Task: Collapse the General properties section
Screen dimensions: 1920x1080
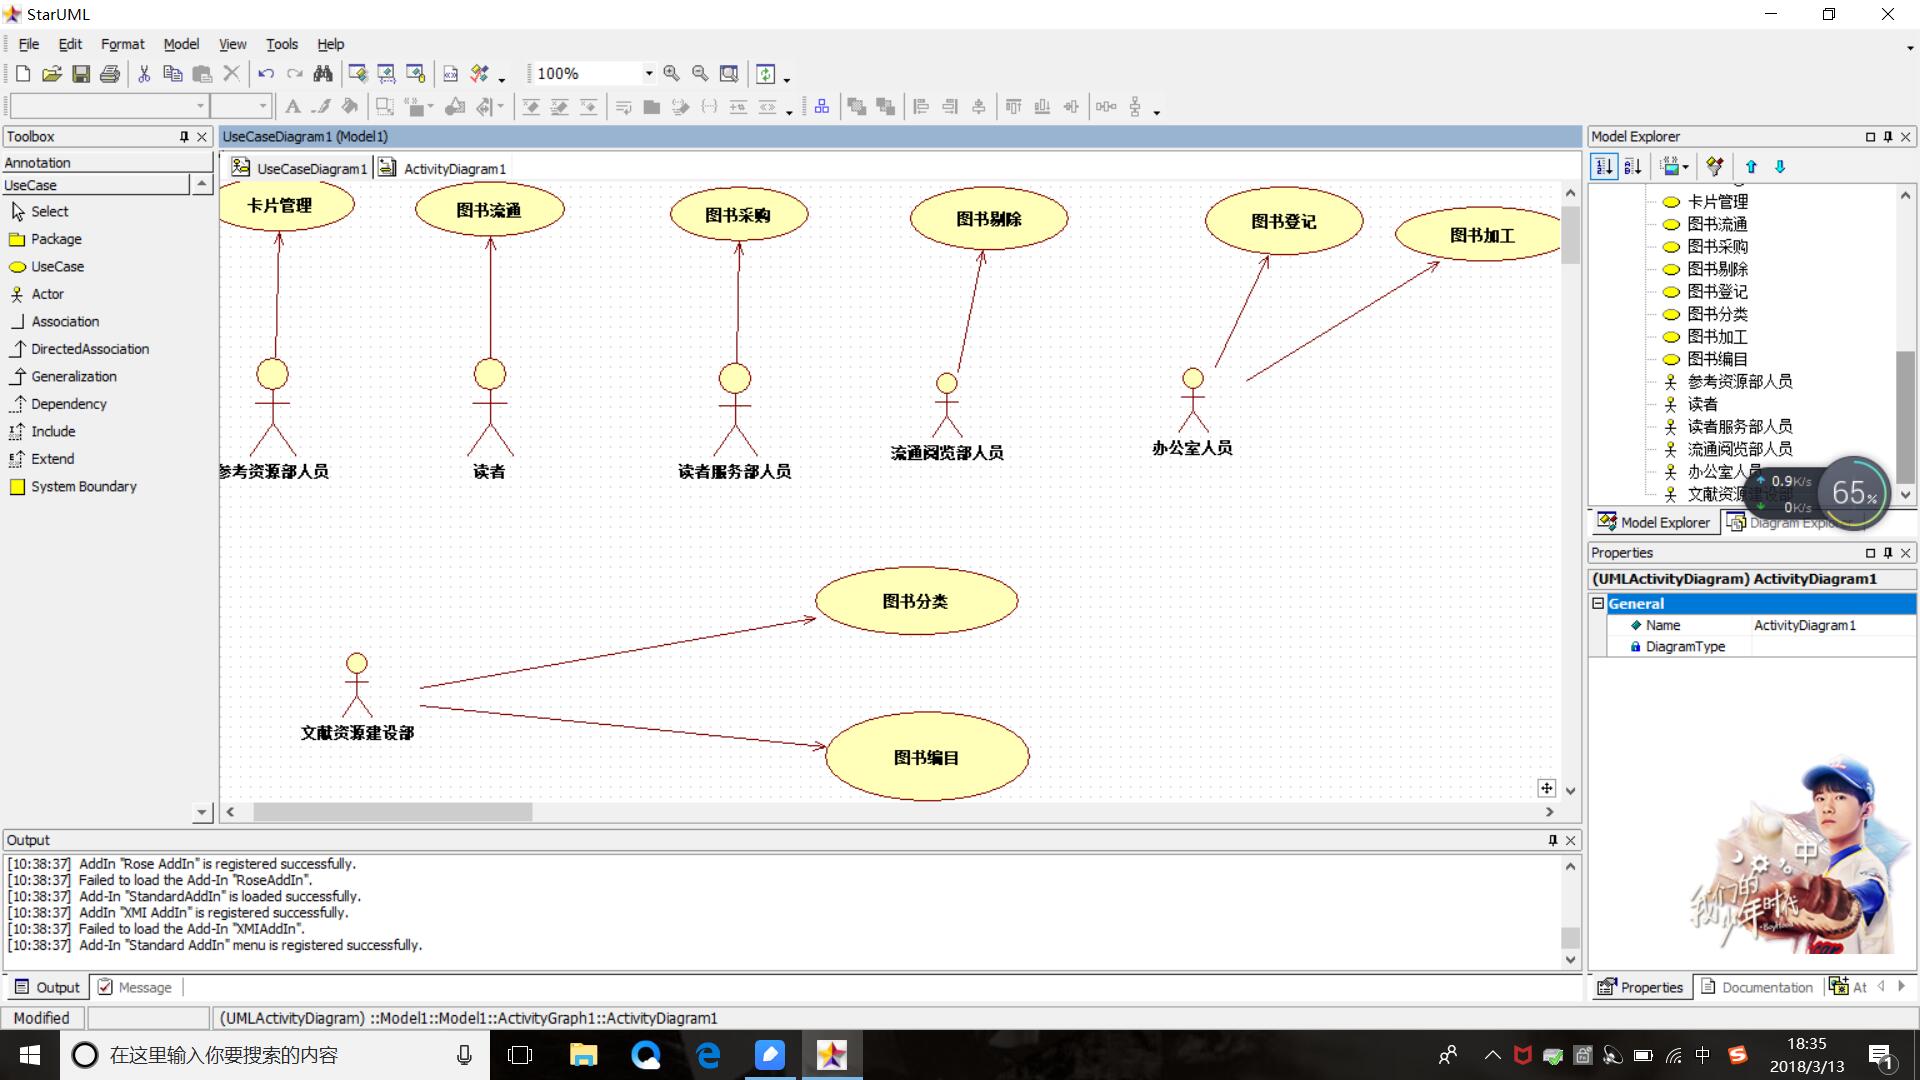Action: (1598, 604)
